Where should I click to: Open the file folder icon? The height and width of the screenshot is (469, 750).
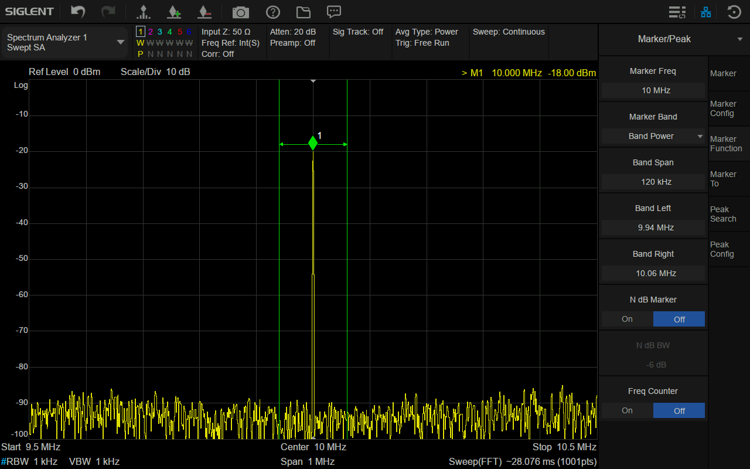point(303,12)
